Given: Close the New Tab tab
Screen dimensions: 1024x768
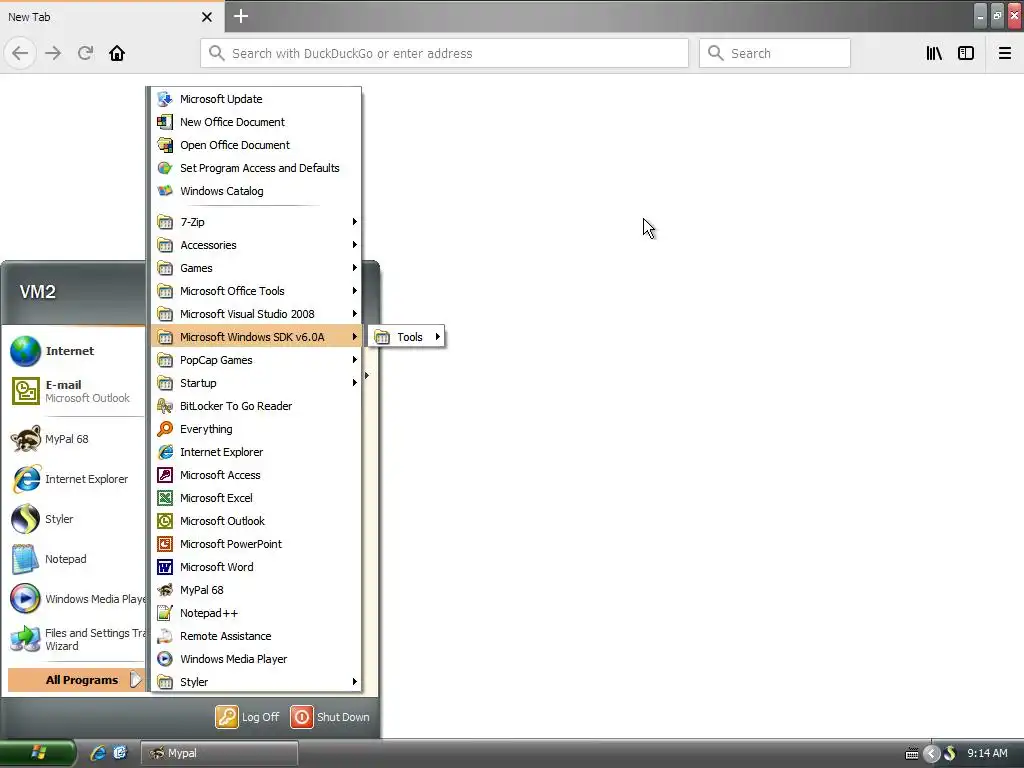Looking at the screenshot, I should tap(207, 17).
